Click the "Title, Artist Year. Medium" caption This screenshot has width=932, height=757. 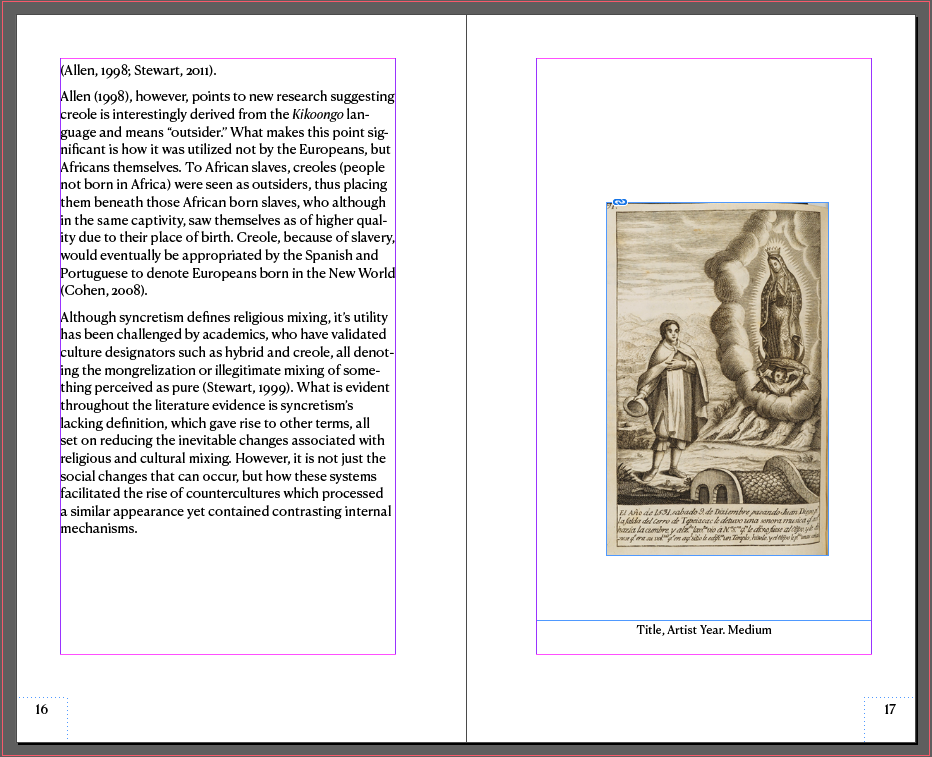click(x=703, y=630)
